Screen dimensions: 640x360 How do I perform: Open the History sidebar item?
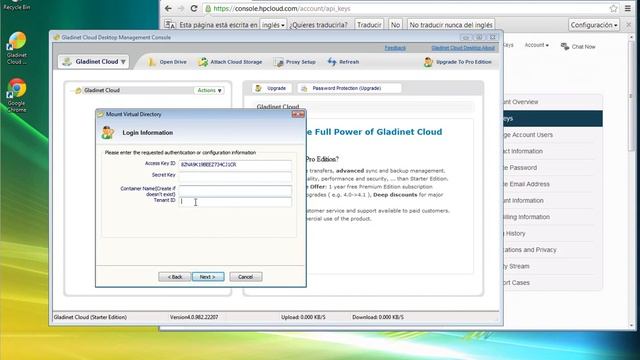[x=553, y=233]
